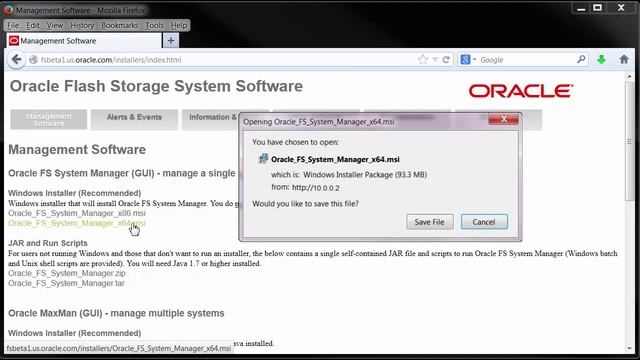Image resolution: width=640 pixels, height=360 pixels.
Task: Click 'Windows Installer Package (93.3 MB)' text
Action: pyautogui.click(x=365, y=175)
